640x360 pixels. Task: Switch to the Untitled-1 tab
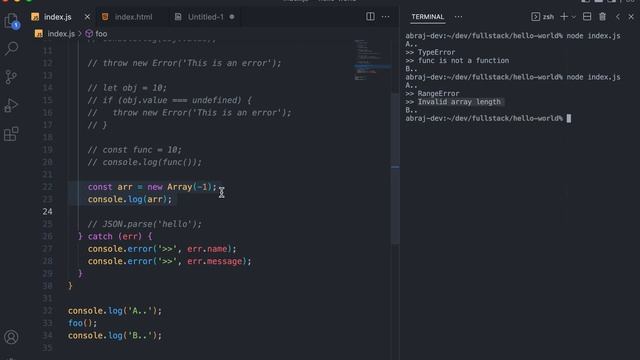pyautogui.click(x=205, y=17)
